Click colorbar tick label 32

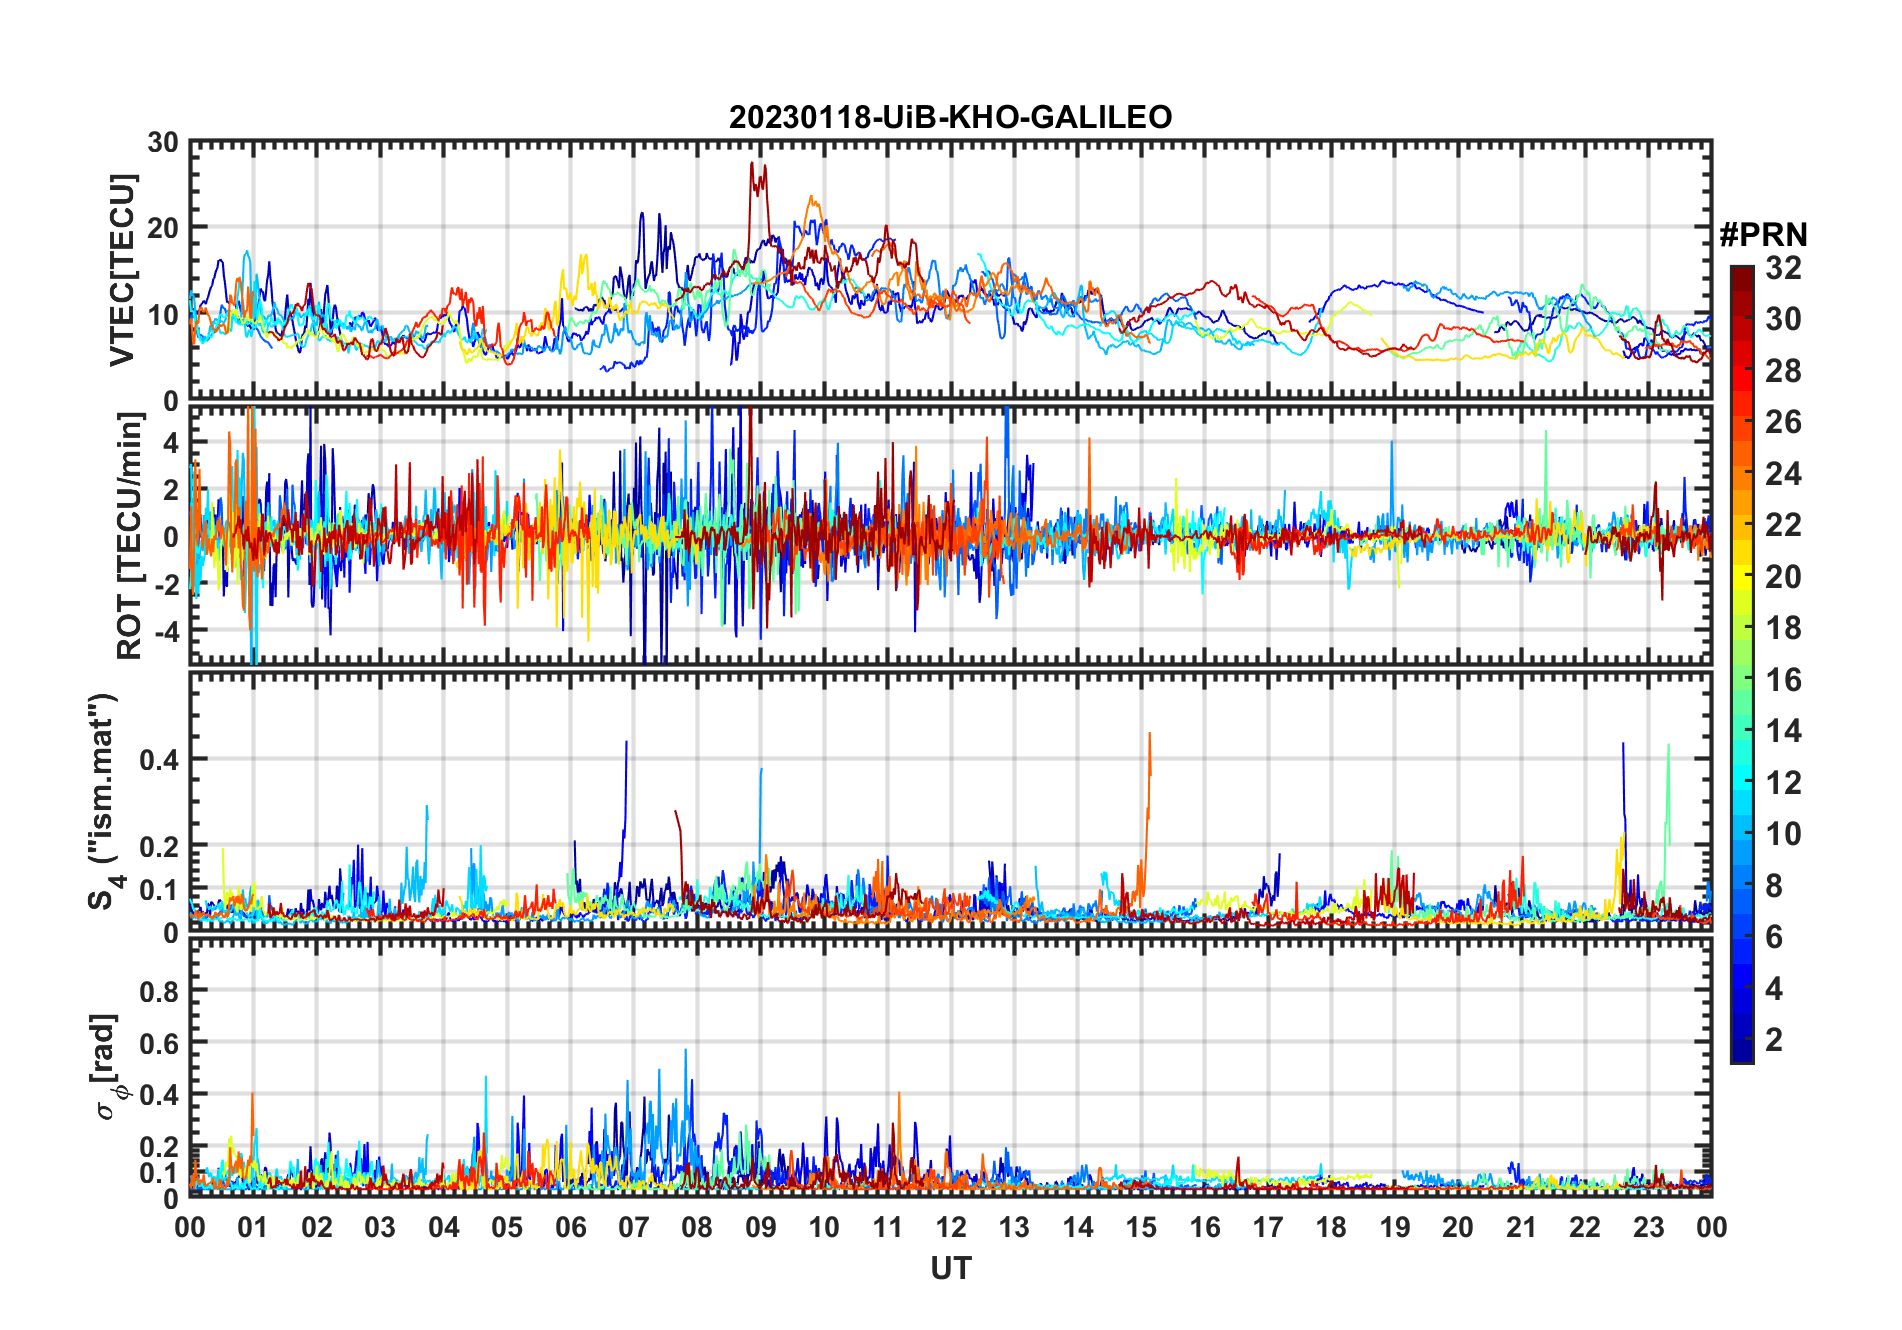1783,268
